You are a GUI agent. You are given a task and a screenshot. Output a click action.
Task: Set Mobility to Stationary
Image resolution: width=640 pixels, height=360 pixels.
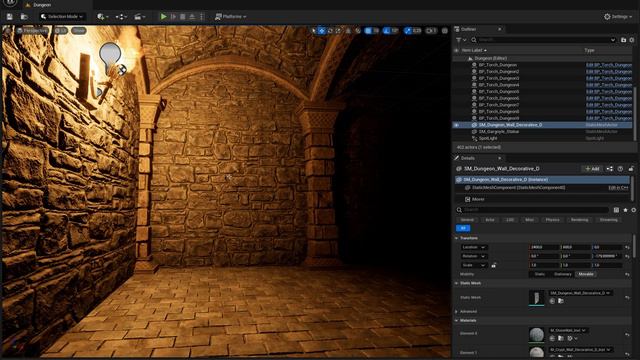[562, 274]
